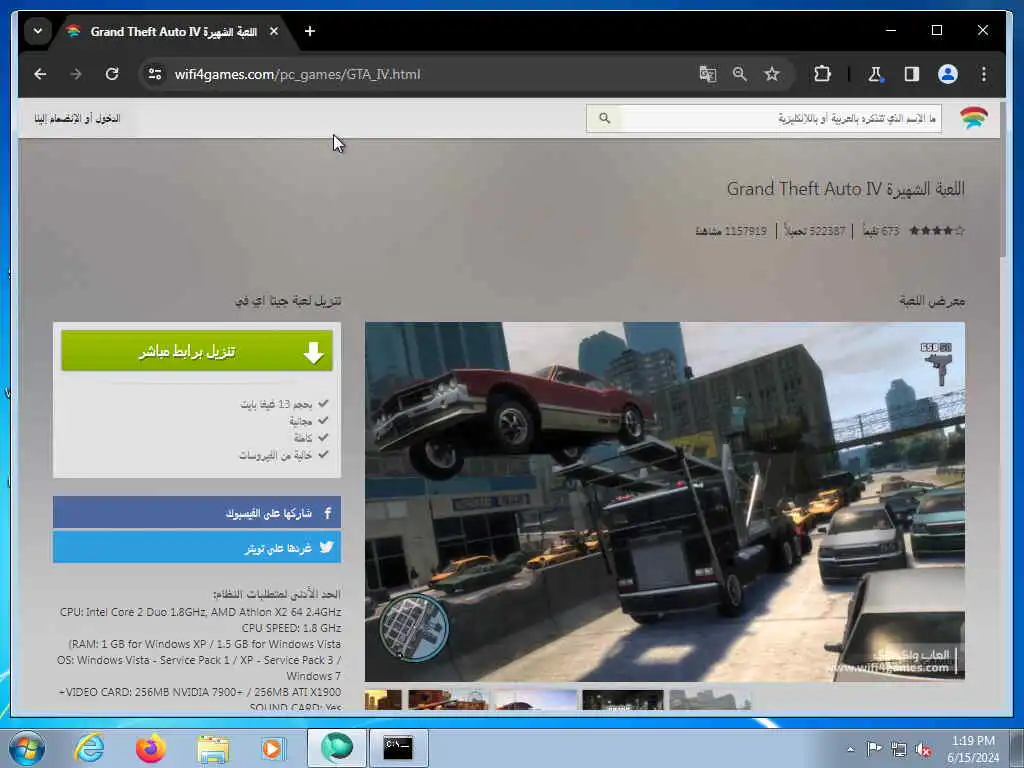Launch Firefox from the taskbar
1024x768 pixels.
coord(151,748)
